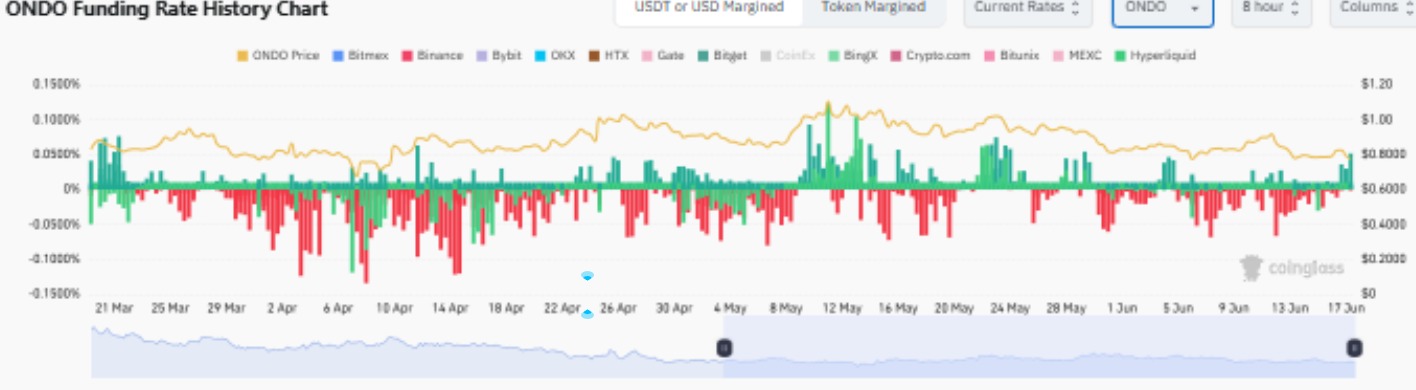The height and width of the screenshot is (390, 1416).
Task: Click the -0.1000% left axis label
Action: (56, 259)
